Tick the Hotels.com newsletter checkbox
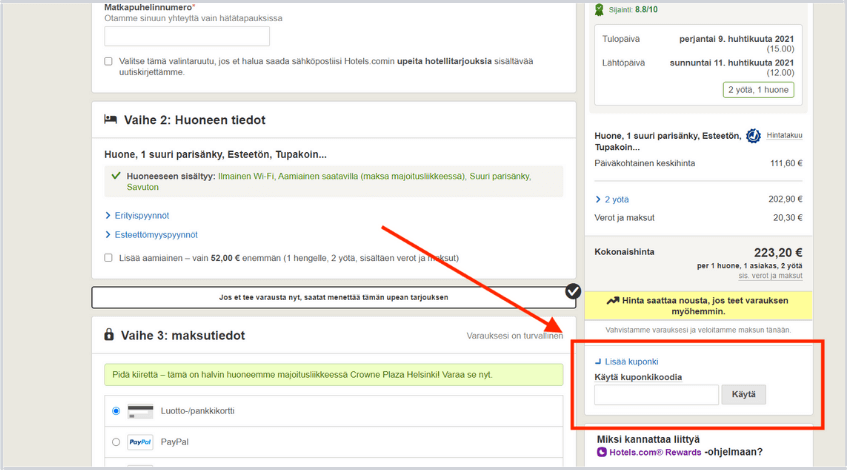Screen dimensions: 847x470 pyautogui.click(x=108, y=61)
